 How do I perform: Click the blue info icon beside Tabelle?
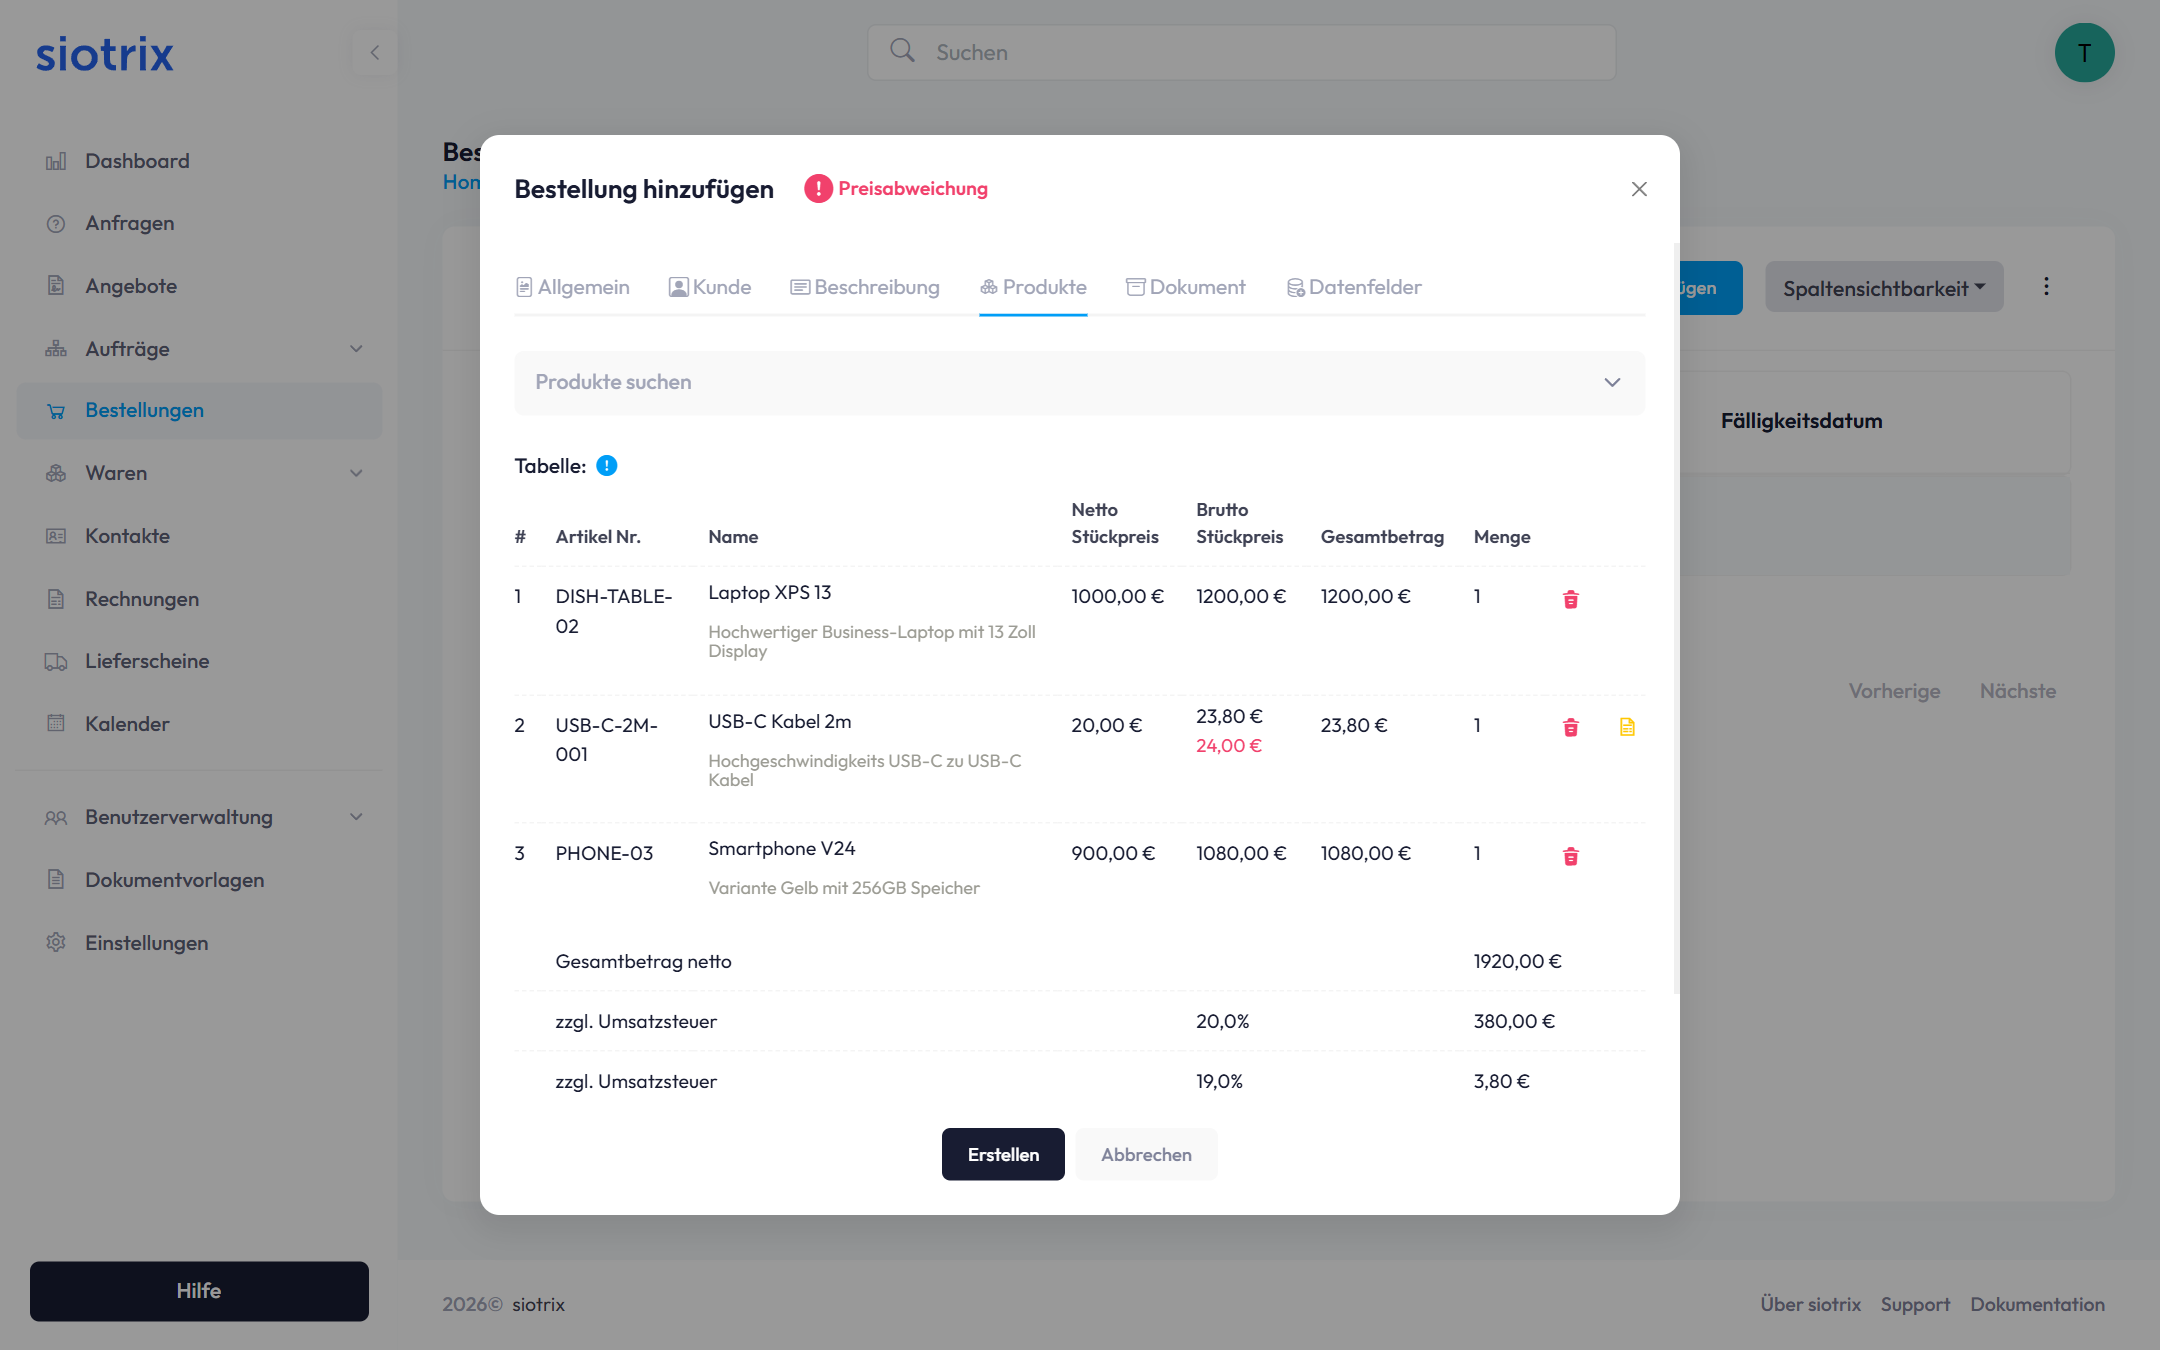606,466
